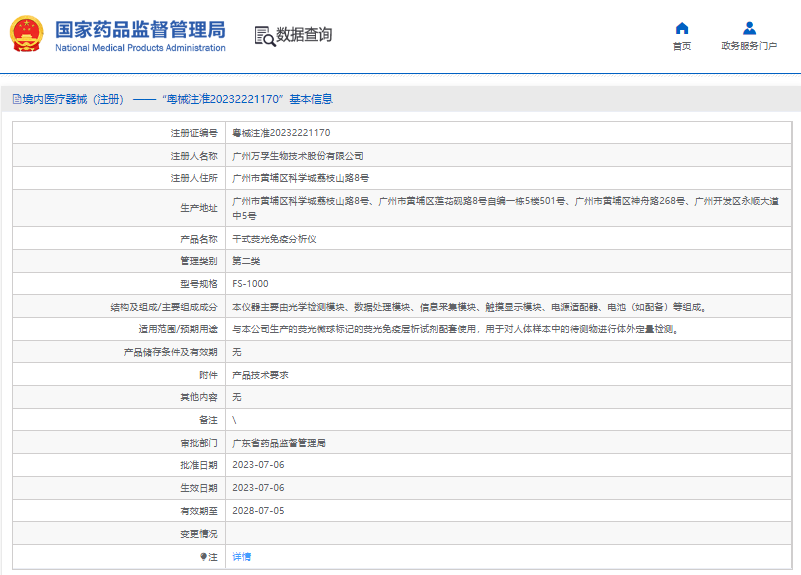Click the national emblem logo
This screenshot has height=575, width=801.
27,34
